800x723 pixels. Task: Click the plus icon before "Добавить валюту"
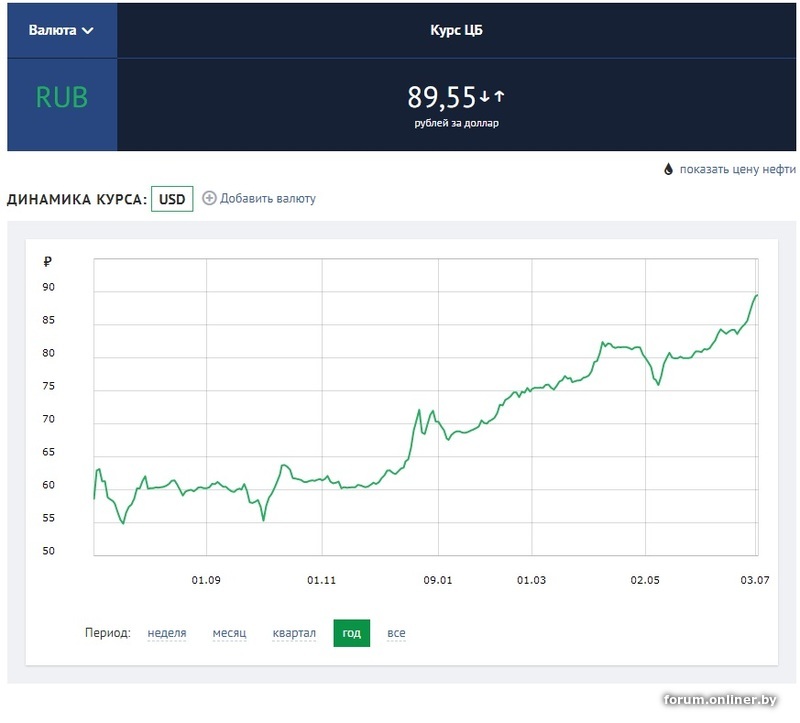click(x=209, y=198)
